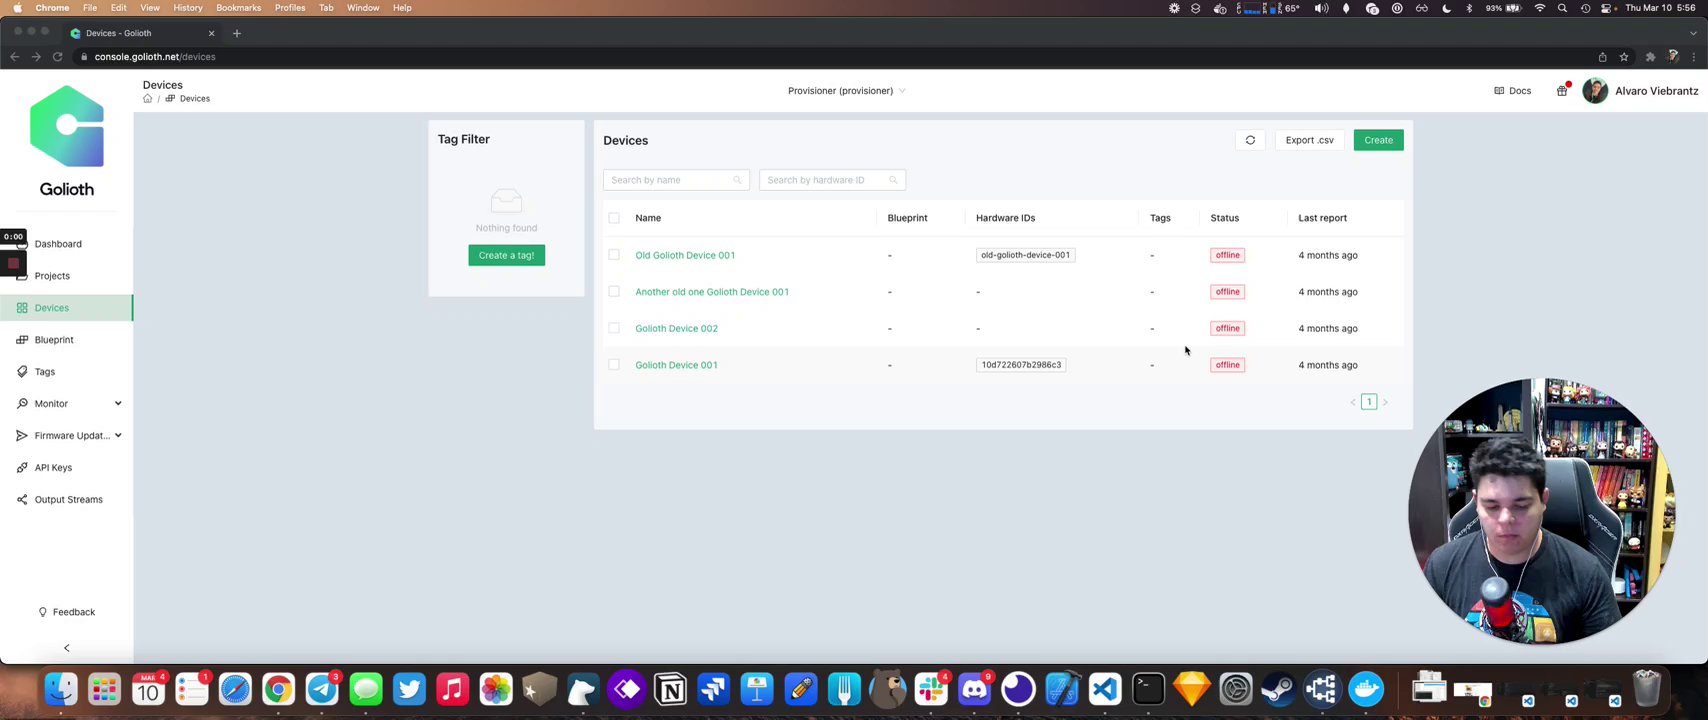Click the Golioth logo
Viewport: 1708px width, 720px height.
(x=67, y=142)
